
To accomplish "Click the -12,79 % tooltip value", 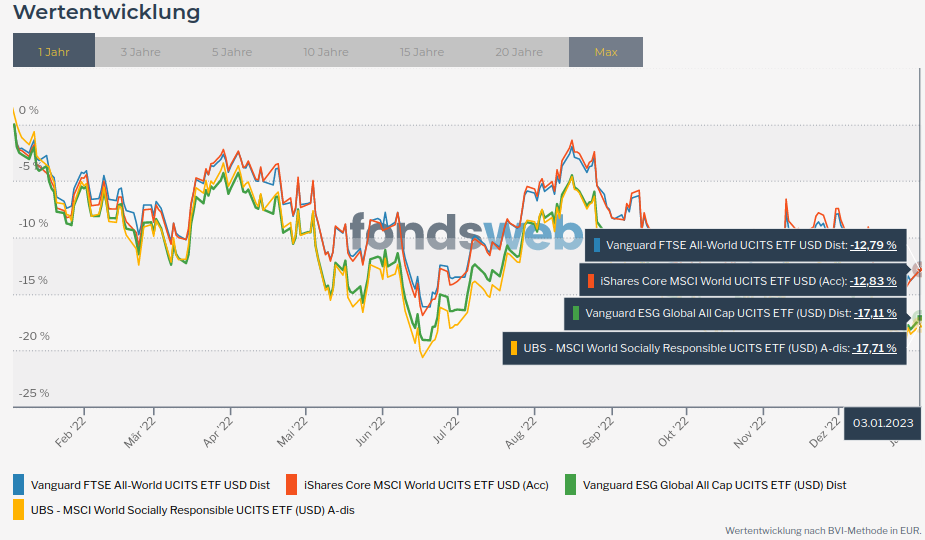I will [x=873, y=245].
